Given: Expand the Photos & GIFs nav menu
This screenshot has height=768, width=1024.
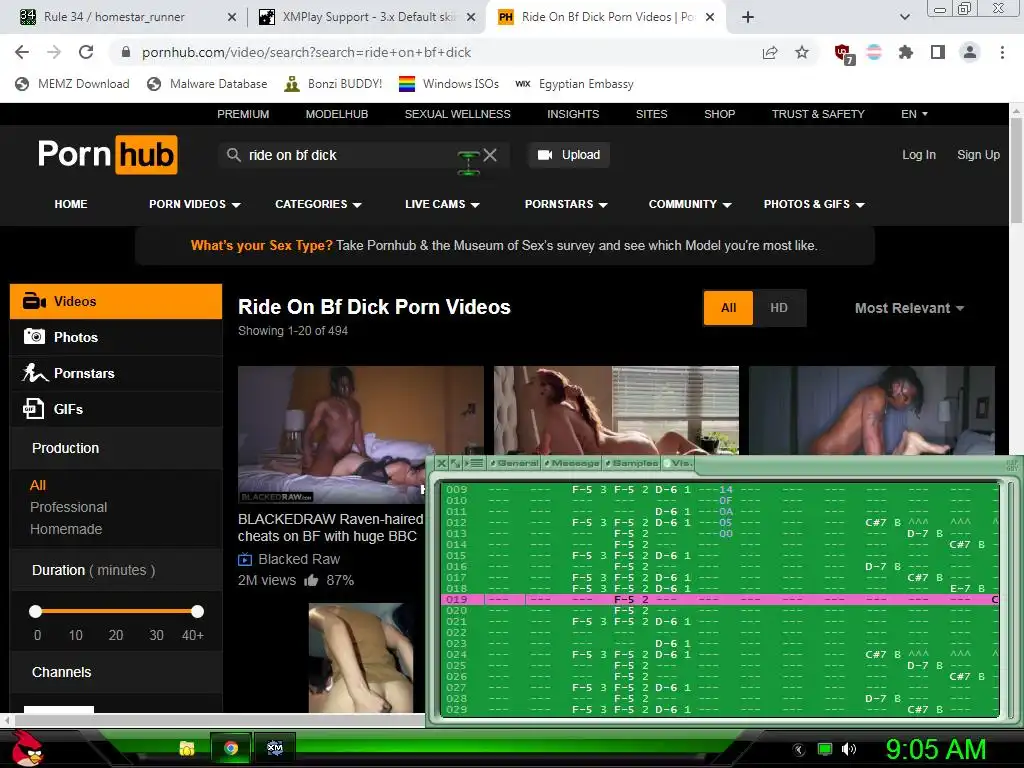Looking at the screenshot, I should [x=814, y=204].
